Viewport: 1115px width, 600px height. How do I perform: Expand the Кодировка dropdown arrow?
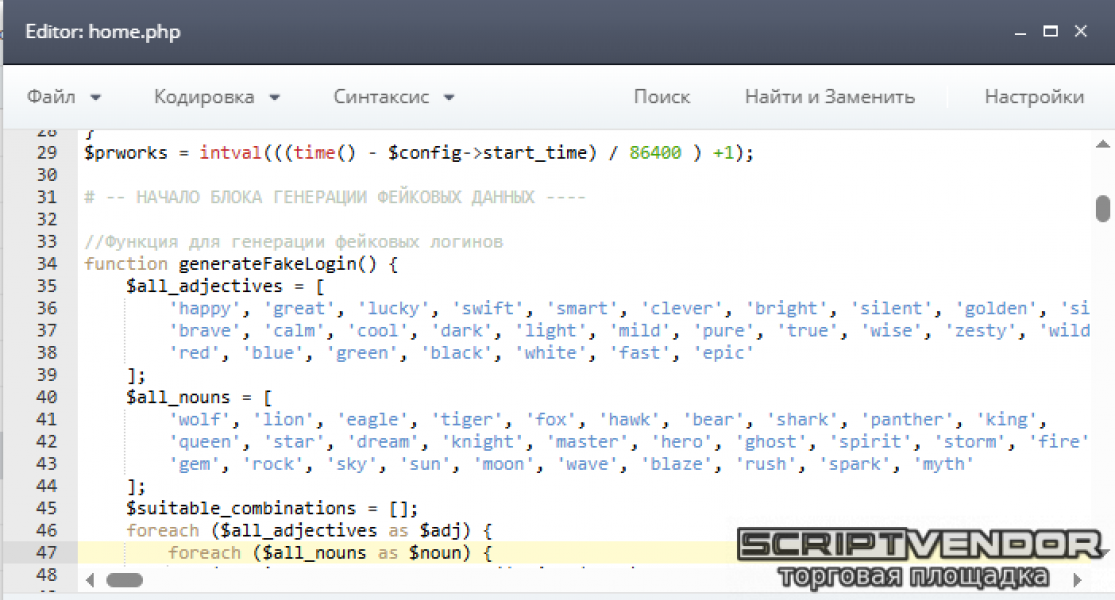pyautogui.click(x=274, y=98)
